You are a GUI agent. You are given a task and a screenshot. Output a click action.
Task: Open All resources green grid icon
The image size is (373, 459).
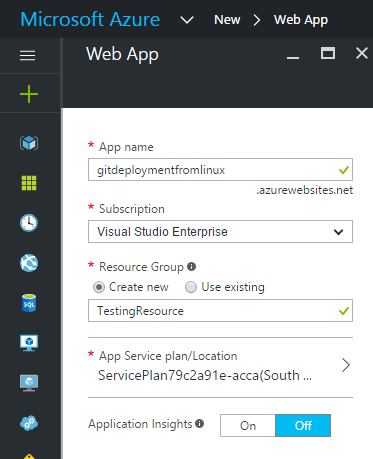click(29, 183)
